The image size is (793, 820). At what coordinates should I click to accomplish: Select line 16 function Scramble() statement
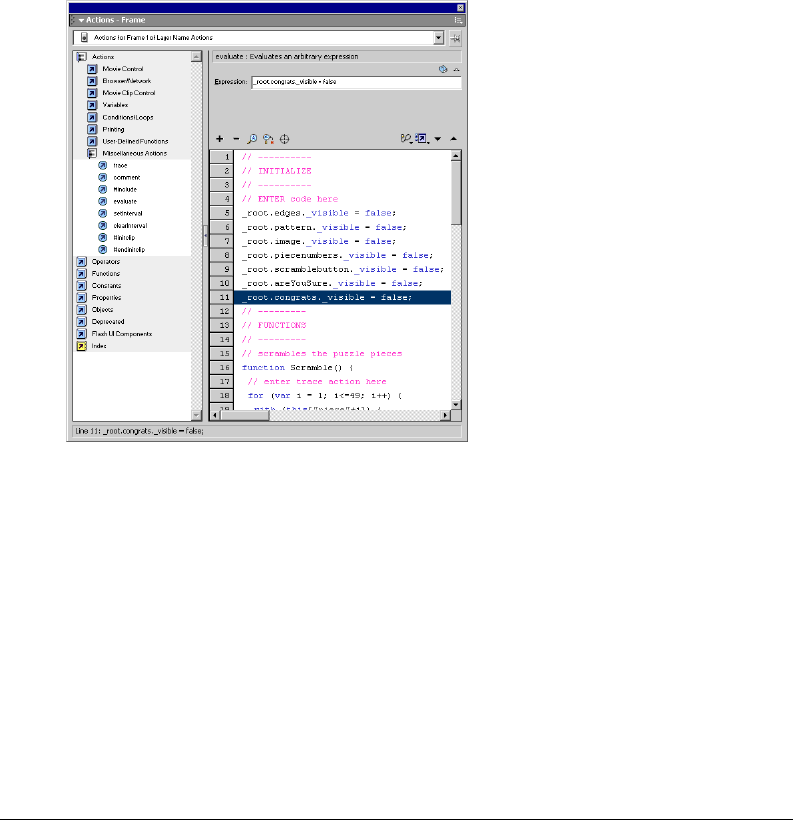click(x=298, y=368)
